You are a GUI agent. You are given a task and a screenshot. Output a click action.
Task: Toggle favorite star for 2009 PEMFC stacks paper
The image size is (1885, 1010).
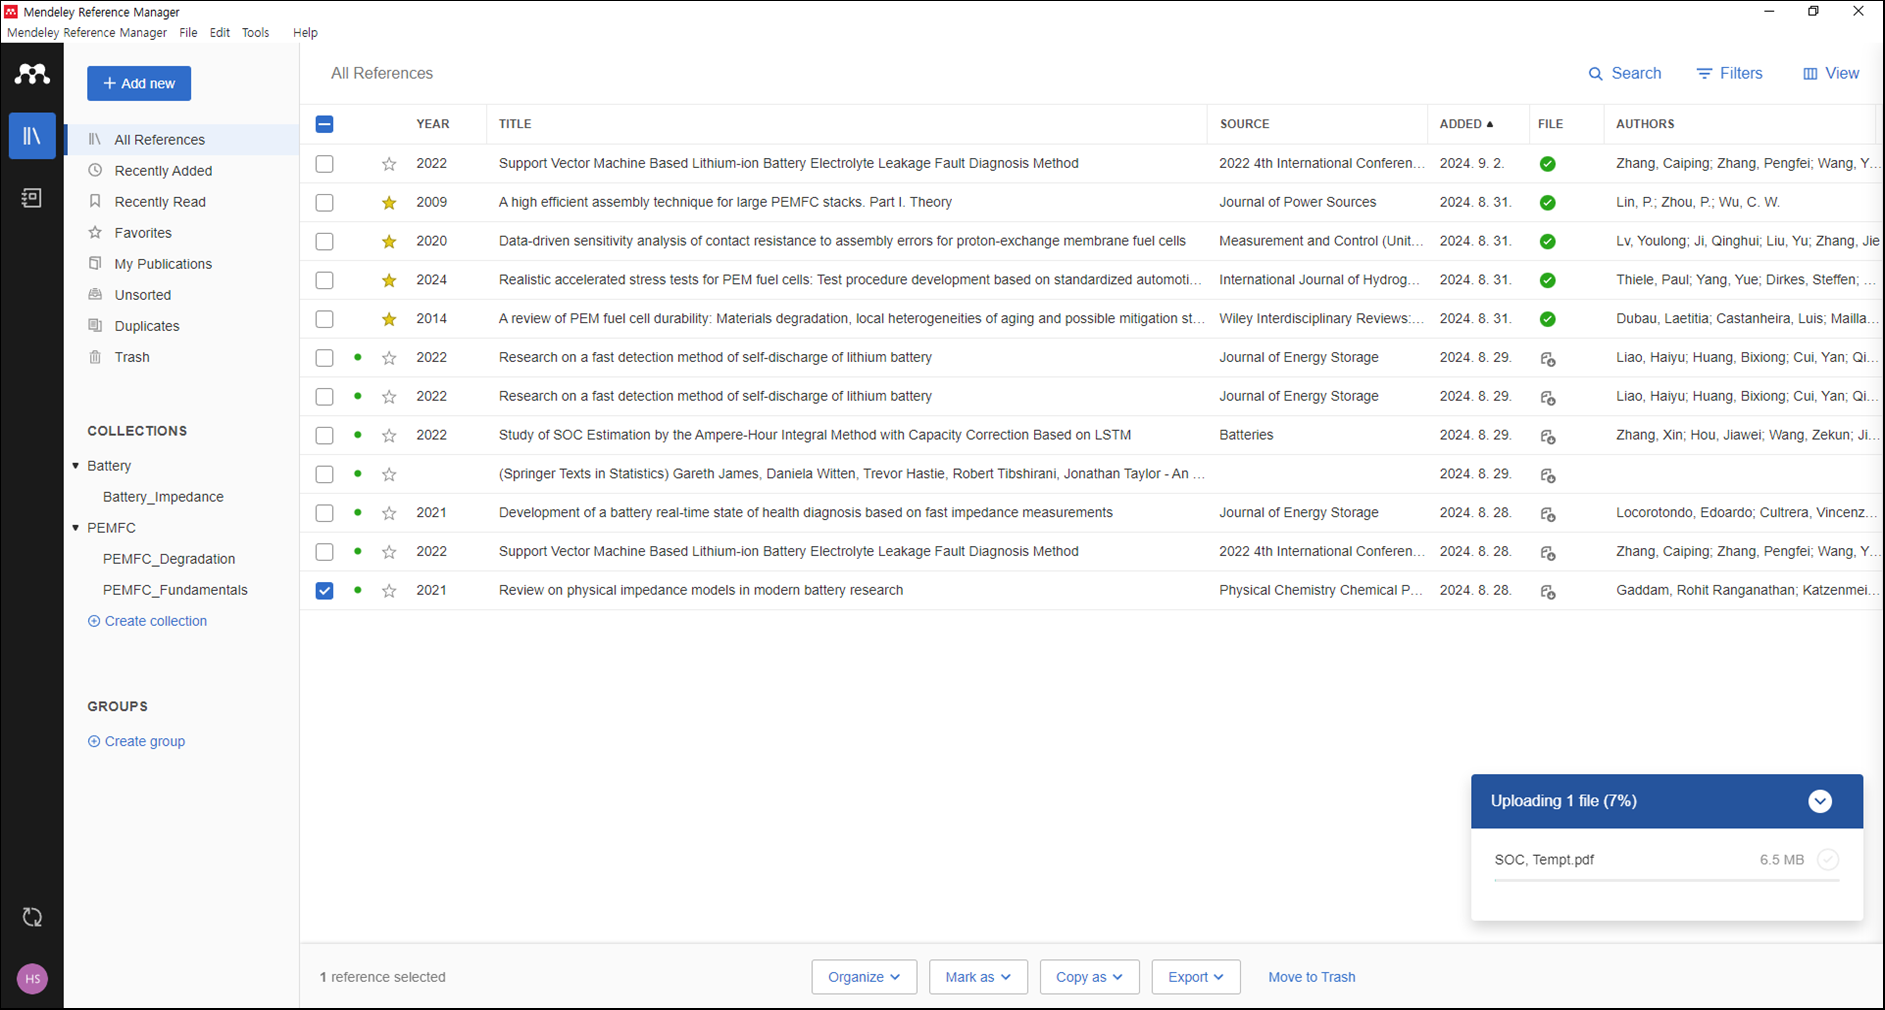pyautogui.click(x=389, y=203)
